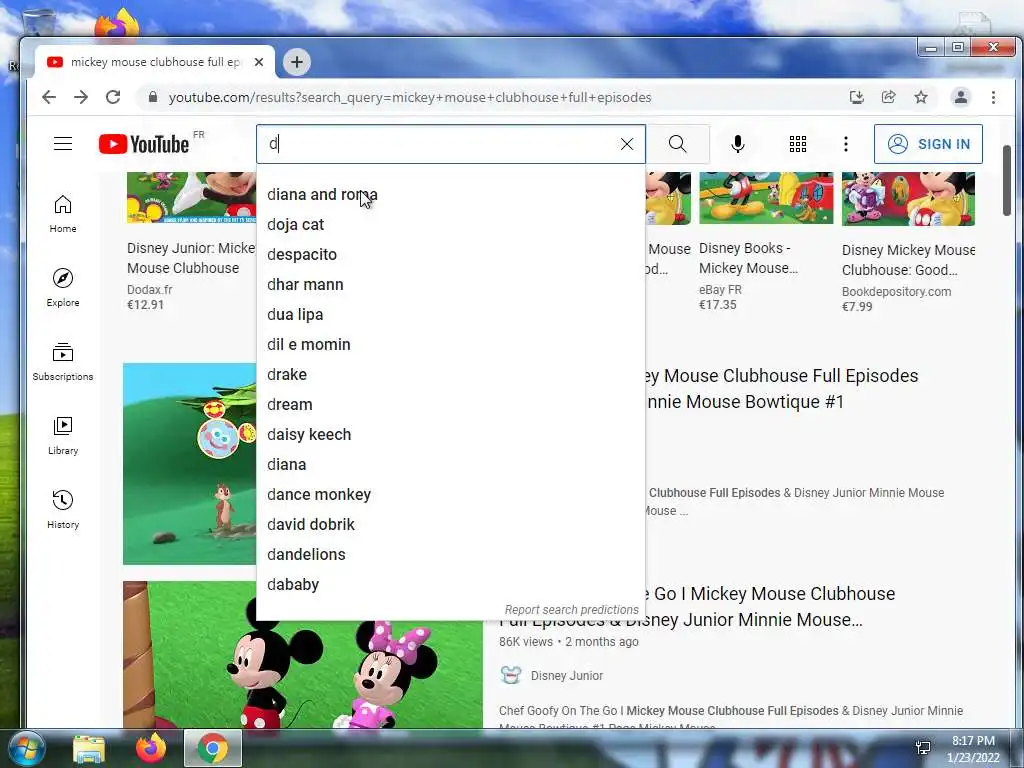Choose suggestion 'despacito'
This screenshot has height=768, width=1024.
(451, 255)
